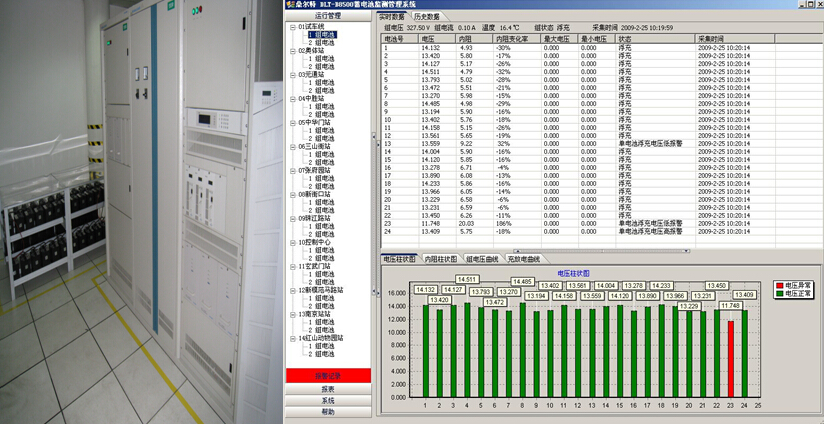824x424 pixels.
Task: Collapse the 01 station tree node
Action: click(x=293, y=27)
